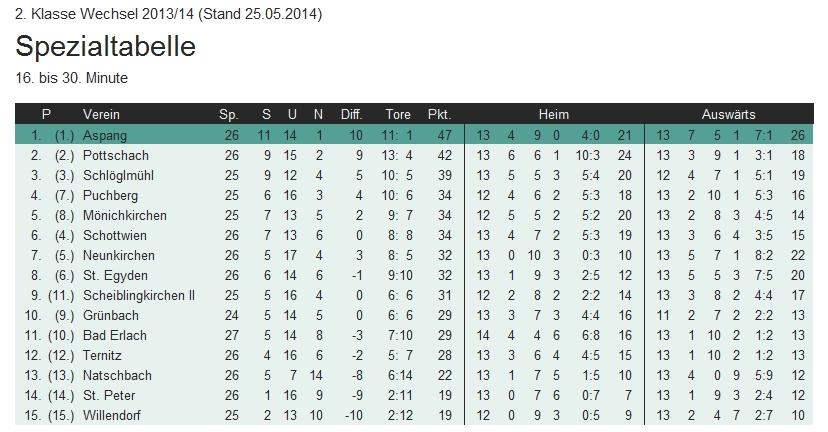Viewport: 828px width, 432px height.
Task: Open Mönichkirchen team entry
Action: (x=125, y=215)
